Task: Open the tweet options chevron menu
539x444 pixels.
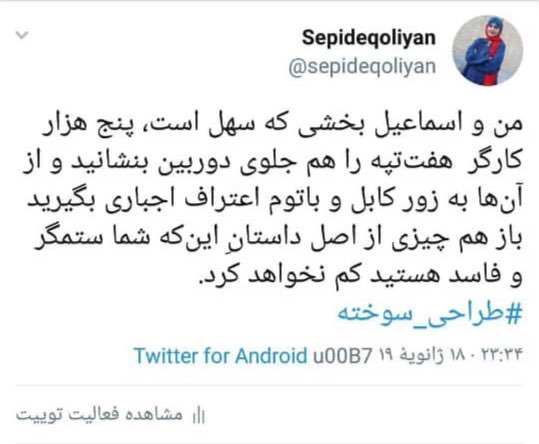Action: coord(22,35)
